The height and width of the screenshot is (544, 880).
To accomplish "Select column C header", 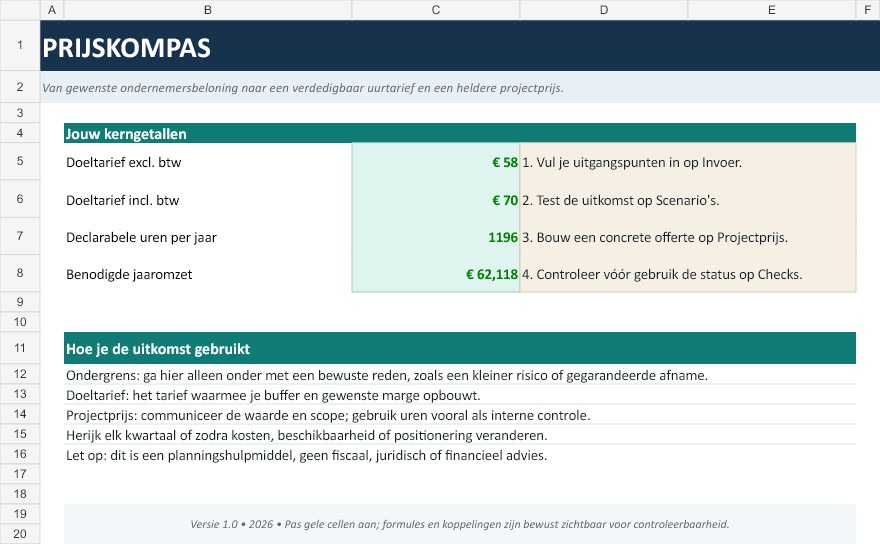I will tap(436, 10).
